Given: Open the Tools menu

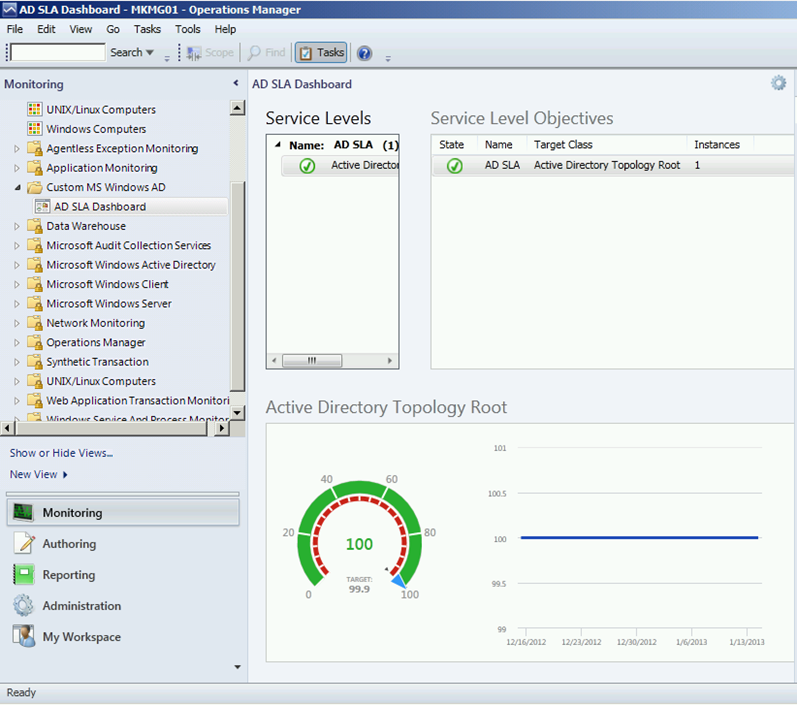Looking at the screenshot, I should pyautogui.click(x=188, y=29).
